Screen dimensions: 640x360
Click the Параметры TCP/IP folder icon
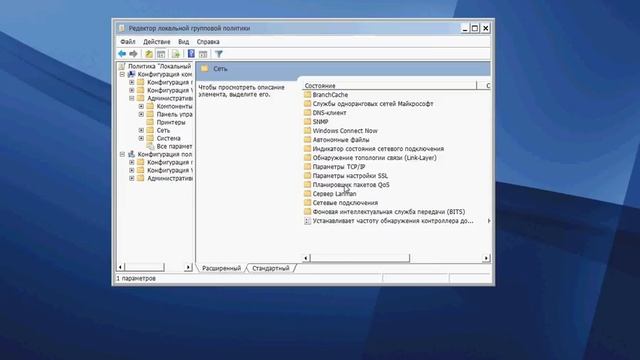tap(307, 167)
